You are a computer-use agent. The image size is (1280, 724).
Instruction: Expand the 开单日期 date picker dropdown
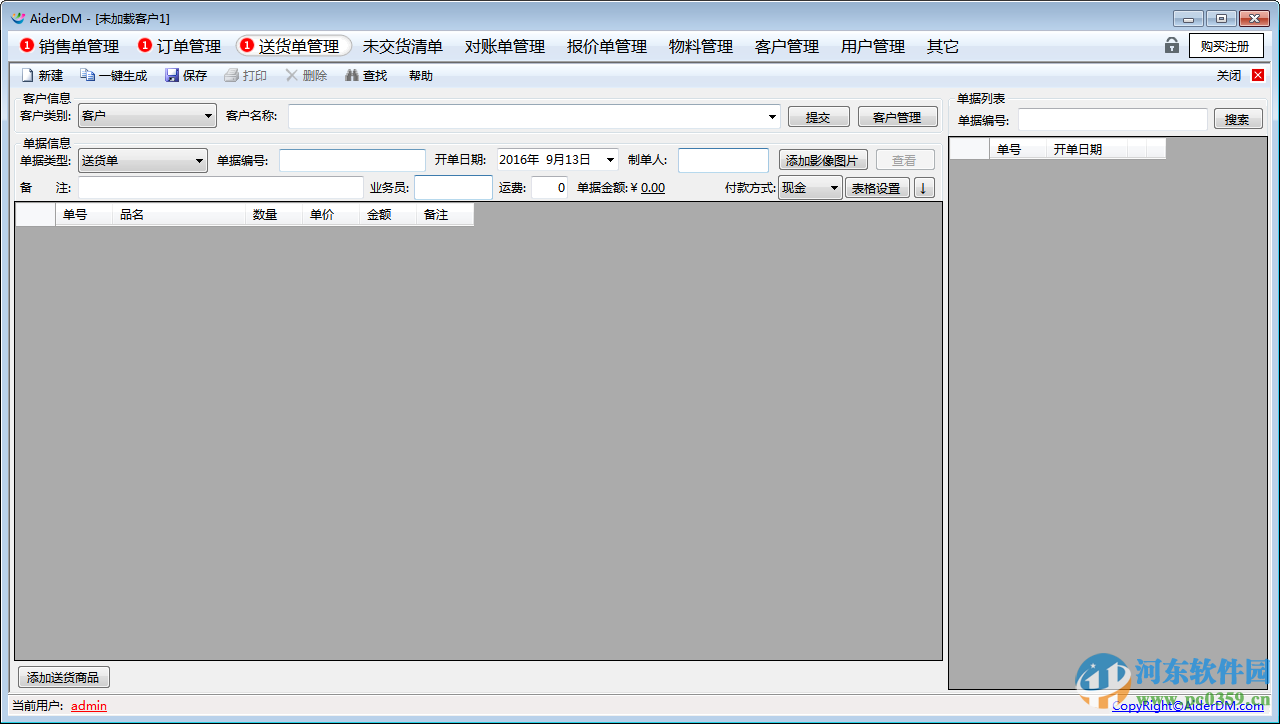(x=608, y=159)
